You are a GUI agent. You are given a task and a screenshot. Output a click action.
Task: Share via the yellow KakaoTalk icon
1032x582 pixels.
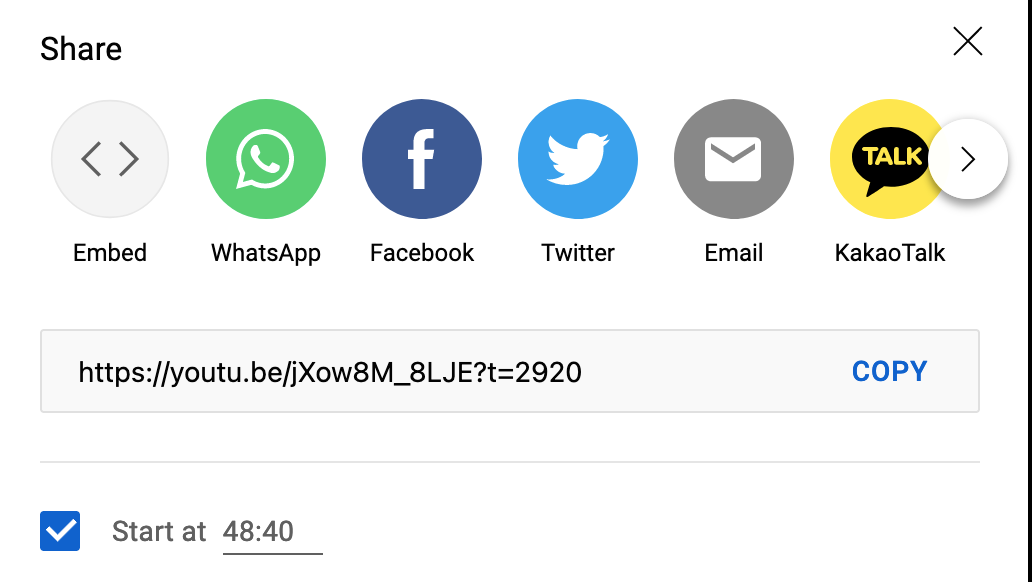tap(882, 159)
